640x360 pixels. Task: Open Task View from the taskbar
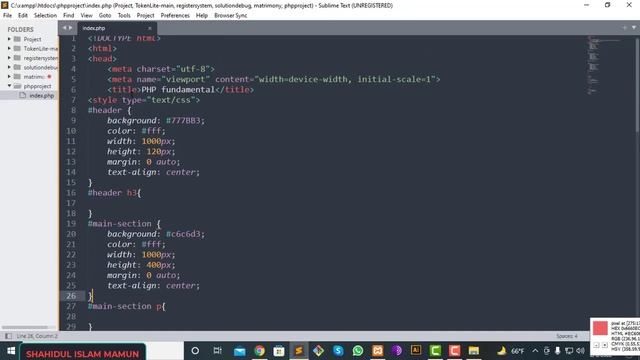218,351
